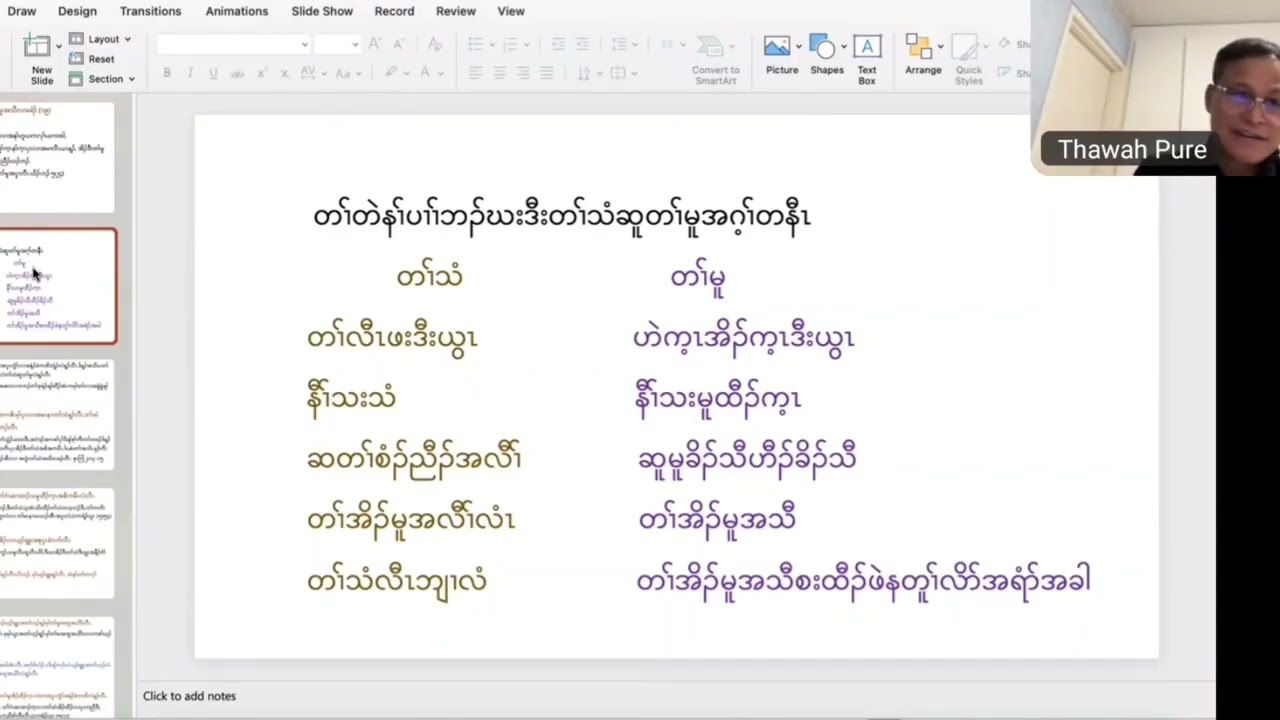The width and height of the screenshot is (1280, 720).
Task: Click Thawah Pure video participant tile
Action: point(1155,87)
